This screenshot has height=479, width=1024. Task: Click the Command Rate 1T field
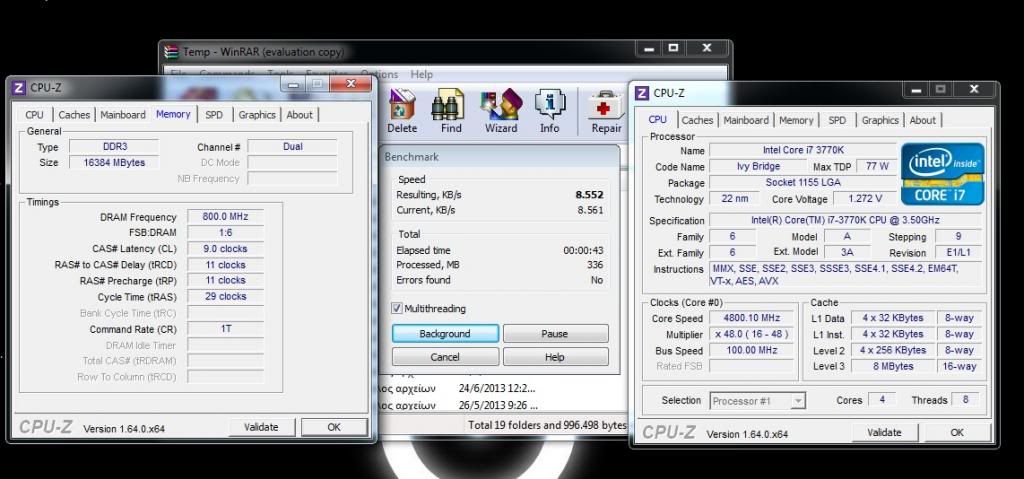pos(225,329)
